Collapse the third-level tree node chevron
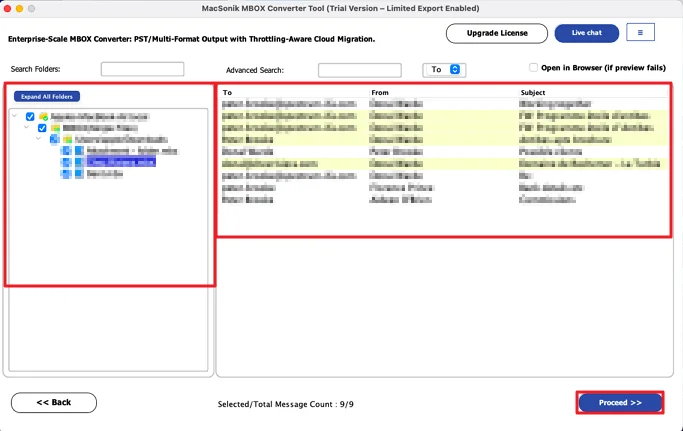 (x=39, y=139)
